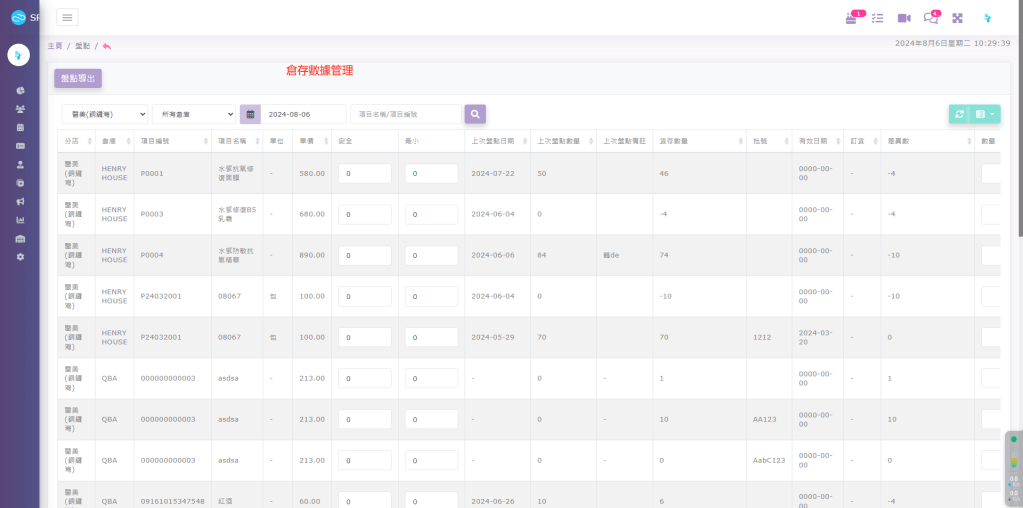Click the calendar date picker icon
The image size is (1023, 508).
pos(250,114)
